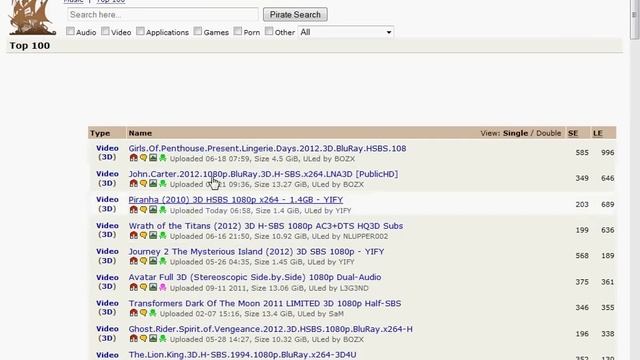Open Transformers Dark Of The Moon link
The image size is (640, 360).
coord(265,303)
